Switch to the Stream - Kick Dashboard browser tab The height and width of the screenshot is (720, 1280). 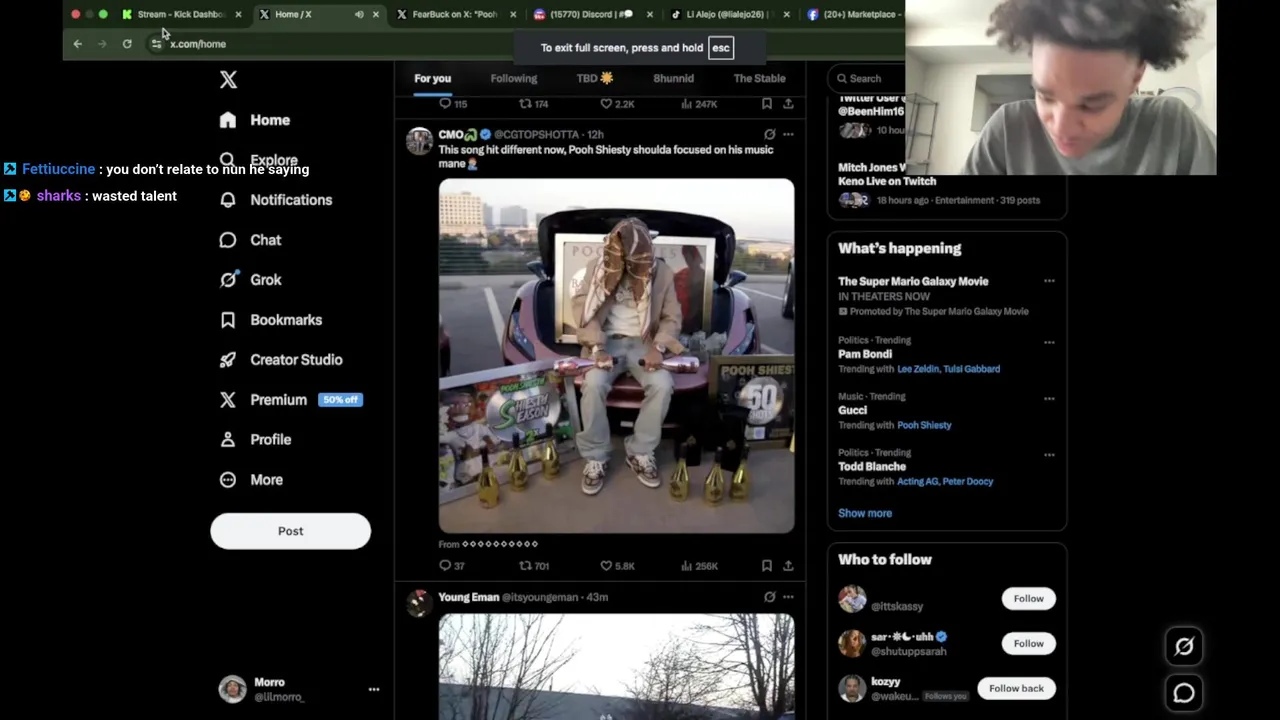pyautogui.click(x=181, y=14)
